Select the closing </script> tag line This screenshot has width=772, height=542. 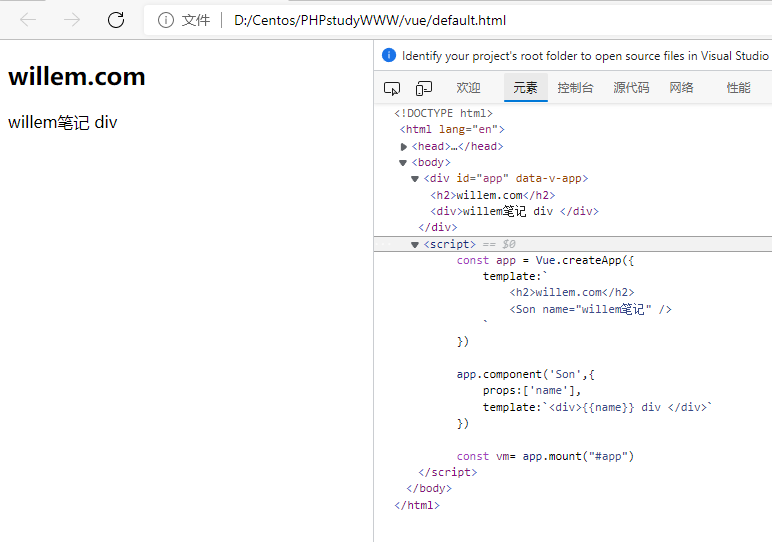click(448, 472)
